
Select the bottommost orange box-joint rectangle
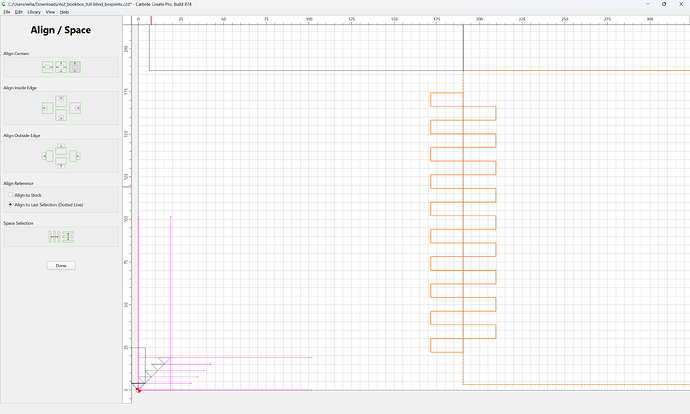[447, 345]
